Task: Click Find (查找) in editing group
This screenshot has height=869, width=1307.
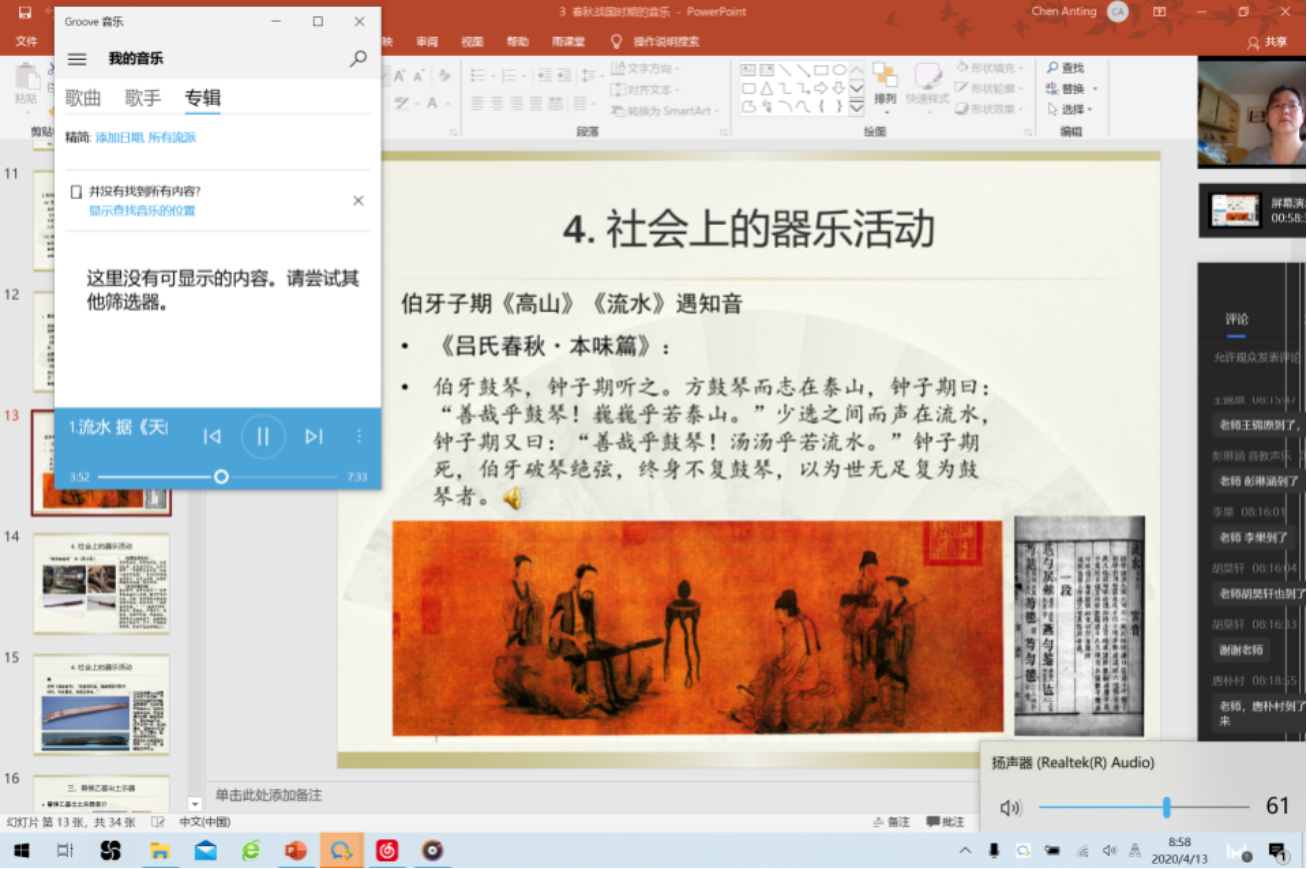Action: (1065, 68)
